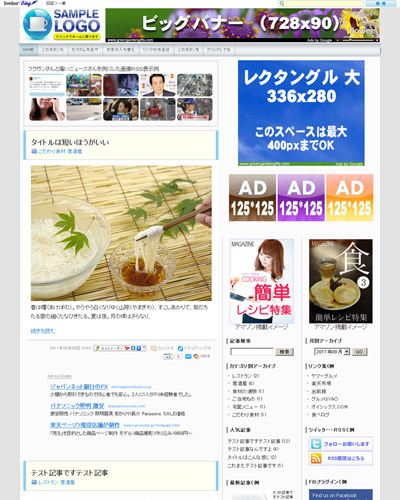Click the baseball player news thumbnail

195,109
